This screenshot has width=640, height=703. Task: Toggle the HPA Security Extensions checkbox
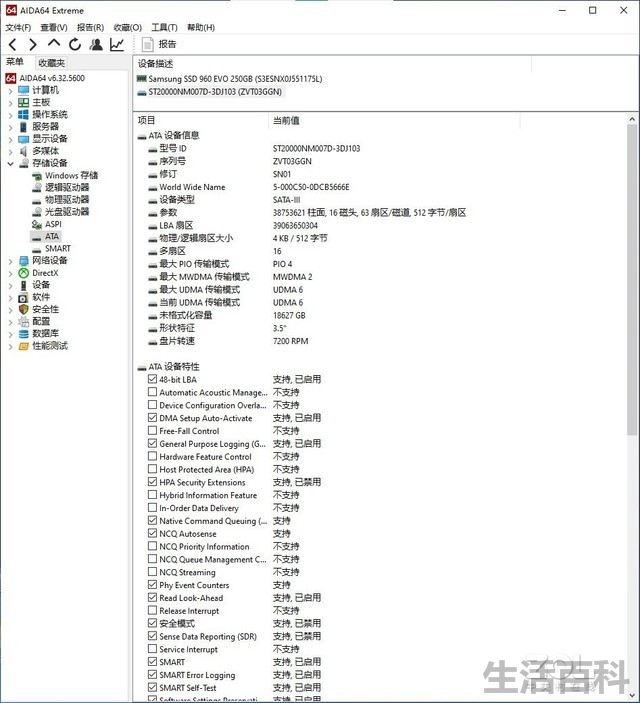click(152, 482)
